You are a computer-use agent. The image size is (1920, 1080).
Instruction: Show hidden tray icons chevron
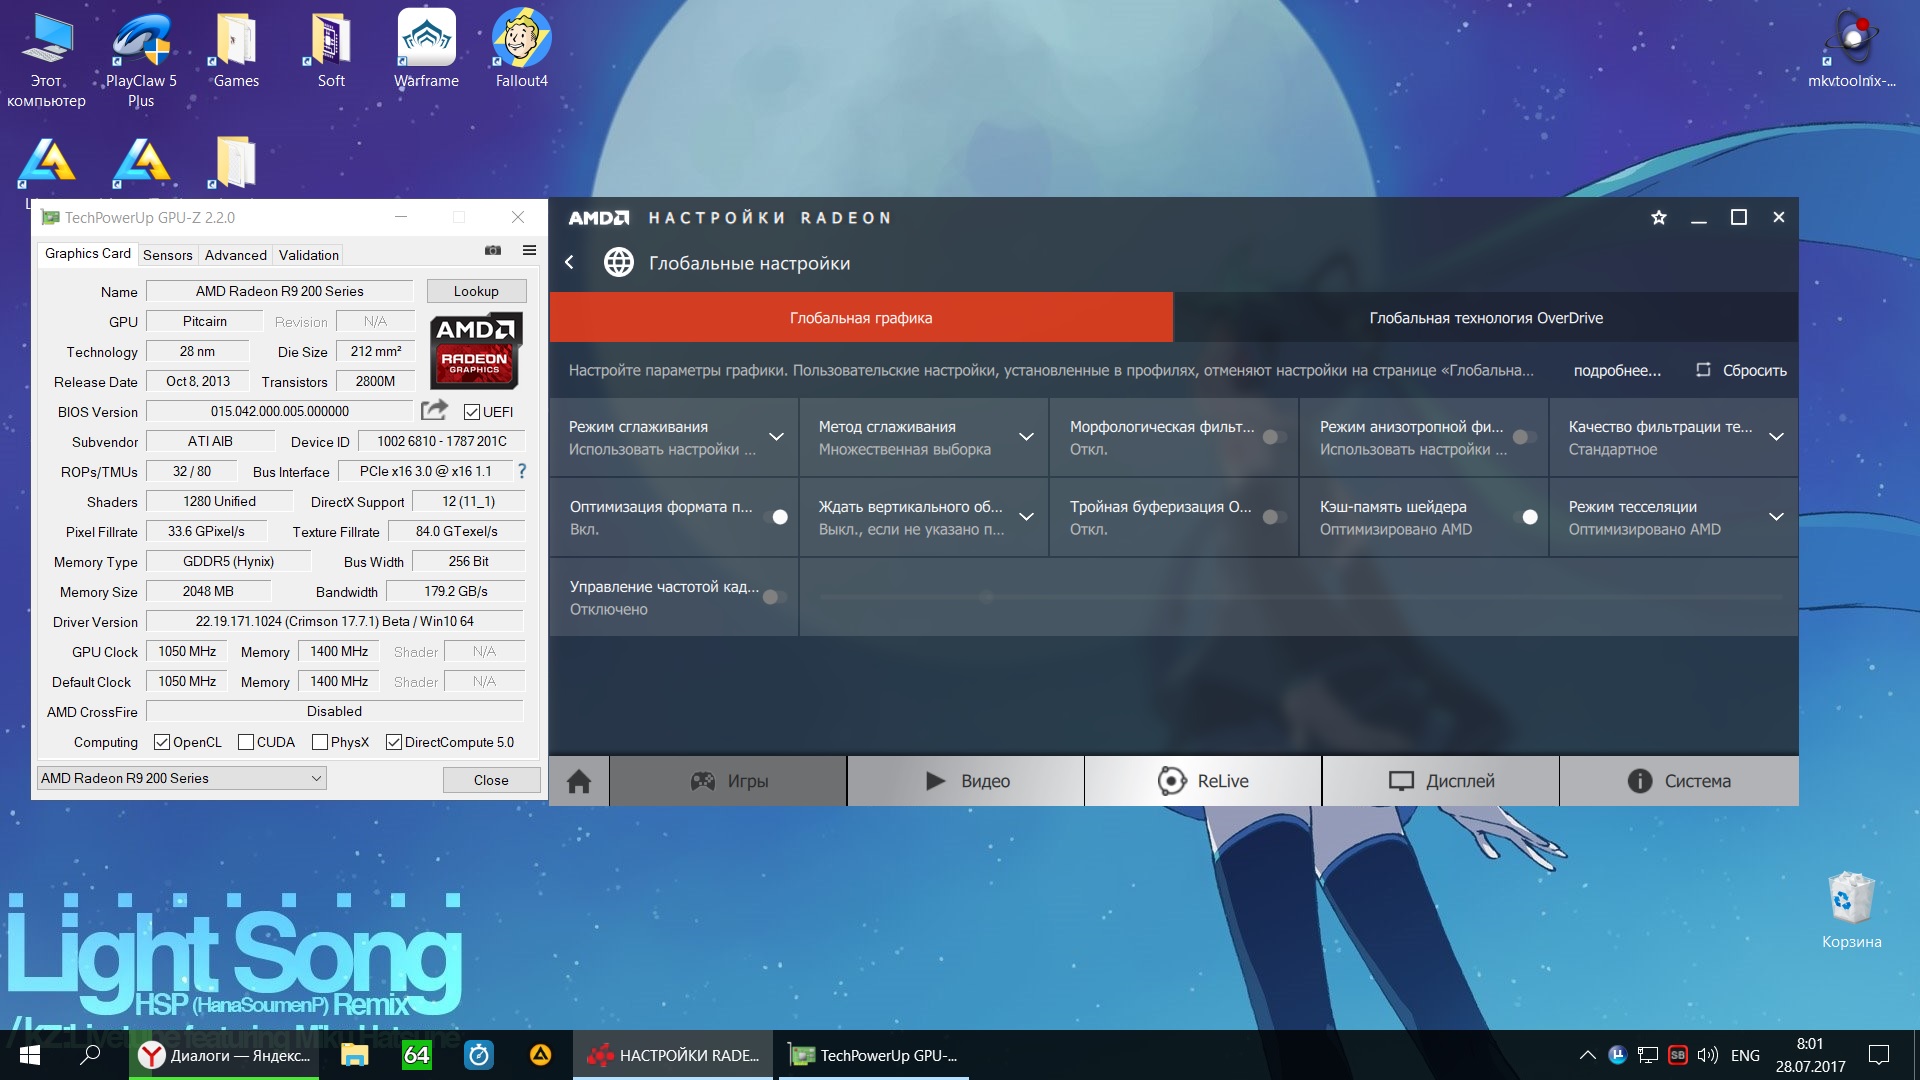(1587, 1055)
